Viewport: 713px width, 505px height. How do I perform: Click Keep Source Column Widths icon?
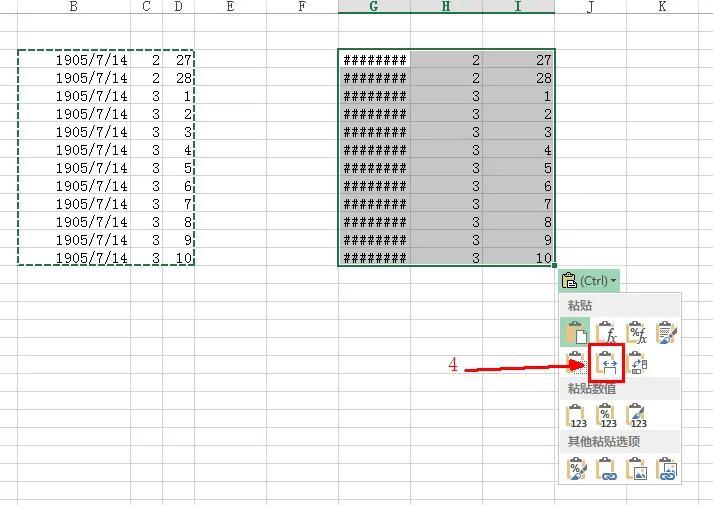[x=607, y=363]
